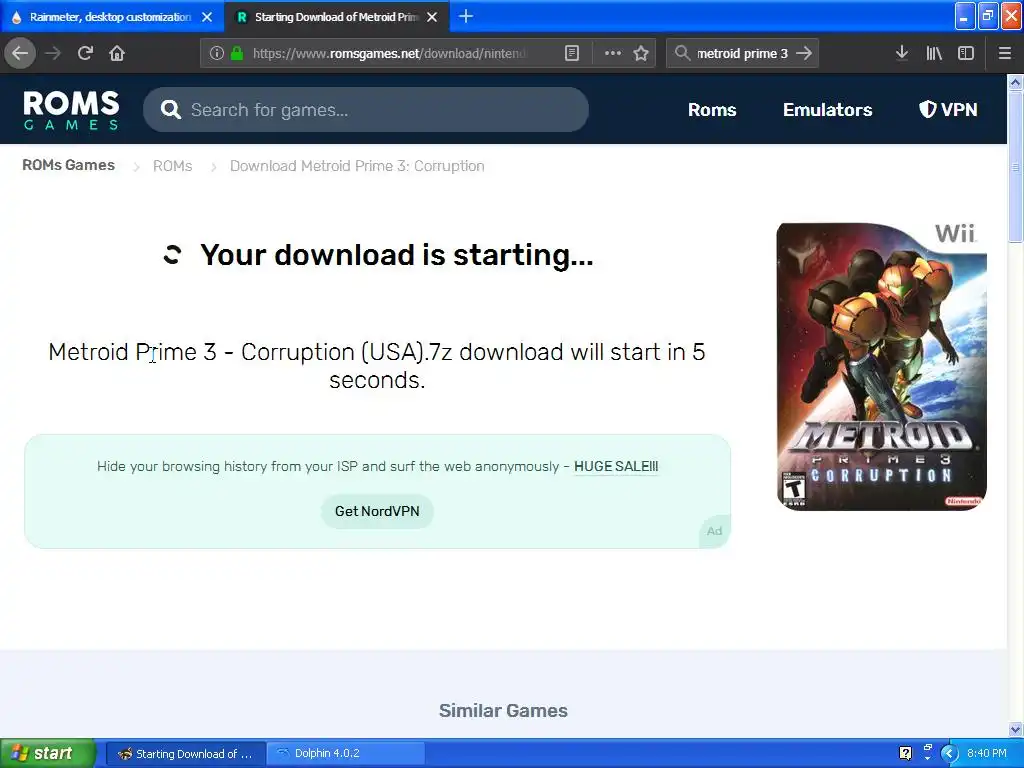Screen dimensions: 1024x768
Task: Submit browser search with the arrow
Action: point(804,54)
